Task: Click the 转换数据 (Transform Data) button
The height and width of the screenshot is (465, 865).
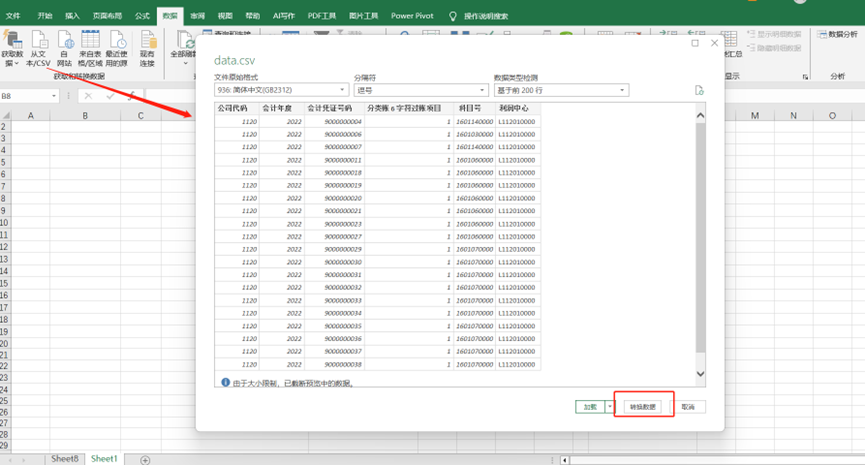Action: pos(643,407)
